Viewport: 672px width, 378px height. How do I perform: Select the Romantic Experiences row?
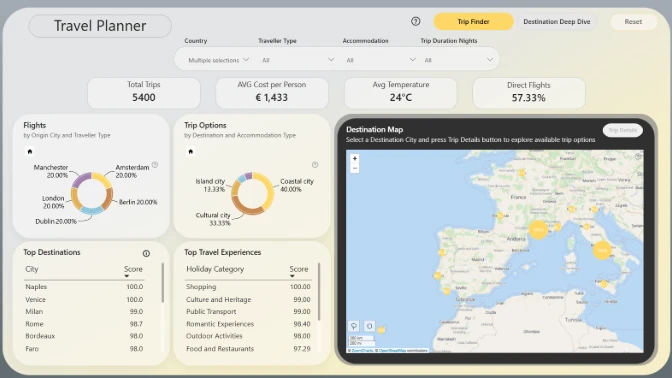click(248, 324)
